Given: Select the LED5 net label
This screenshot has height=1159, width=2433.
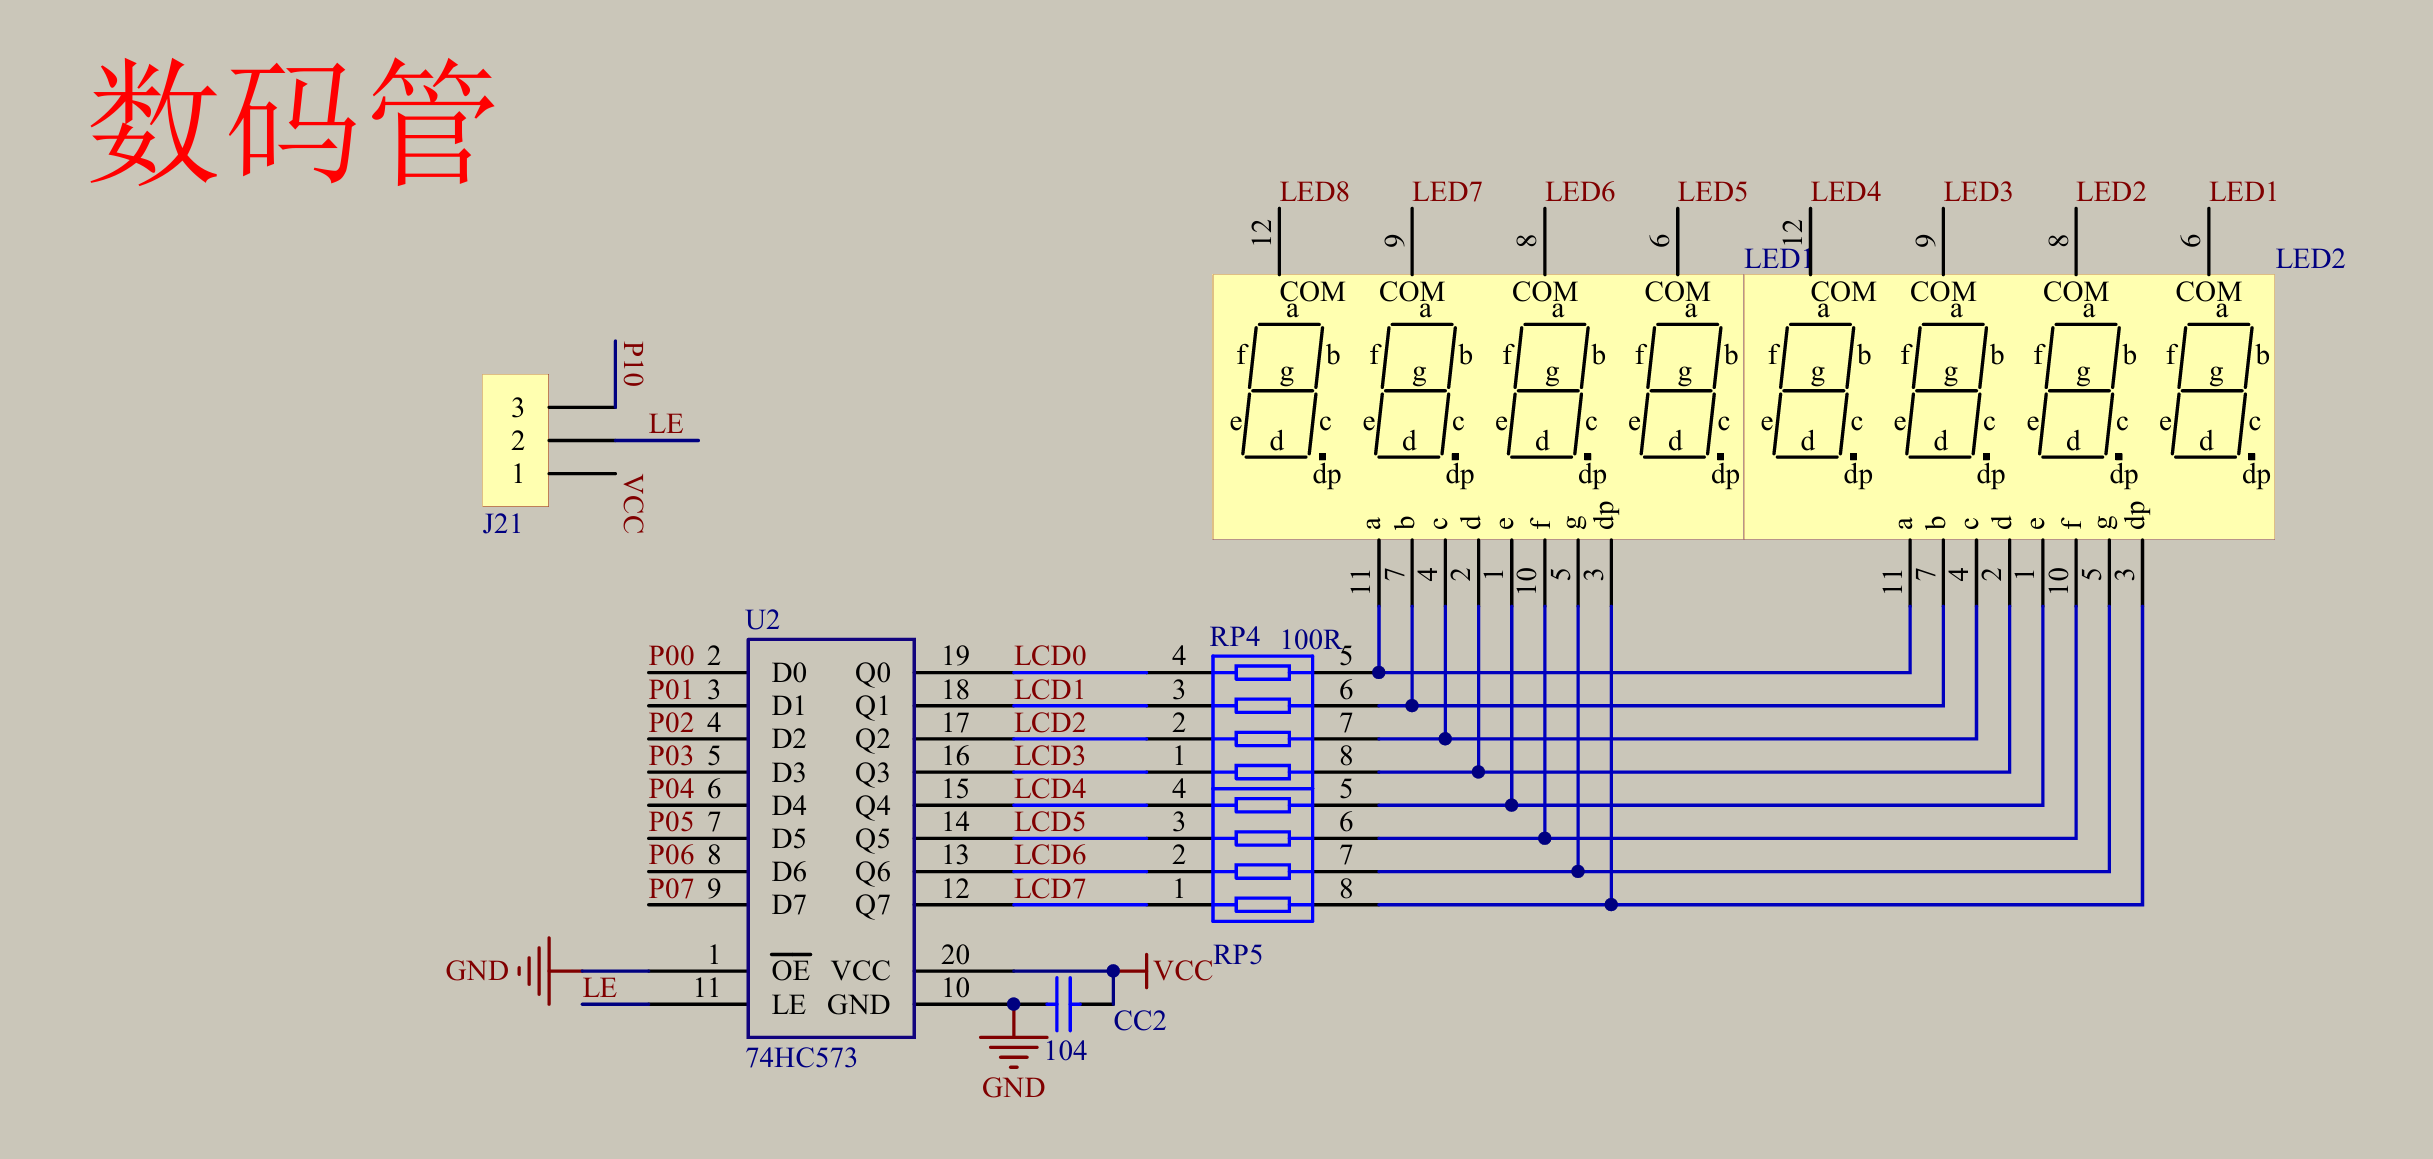Looking at the screenshot, I should tap(1711, 192).
